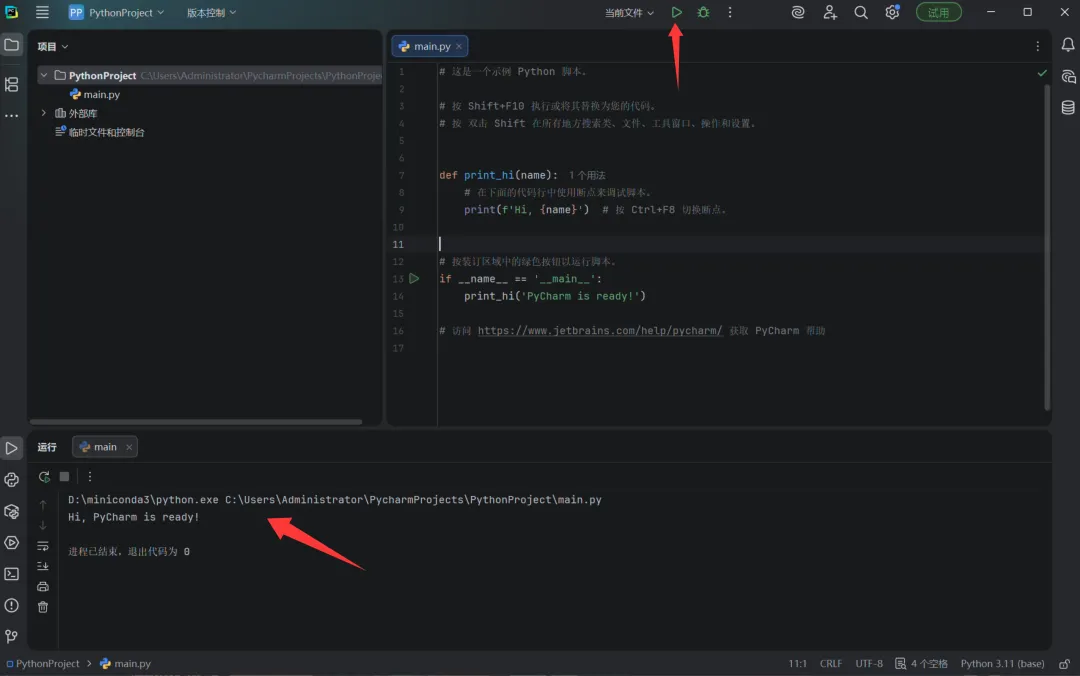Viewport: 1080px width, 676px height.
Task: Click the editor vertical scrollbar
Action: pos(1047,247)
